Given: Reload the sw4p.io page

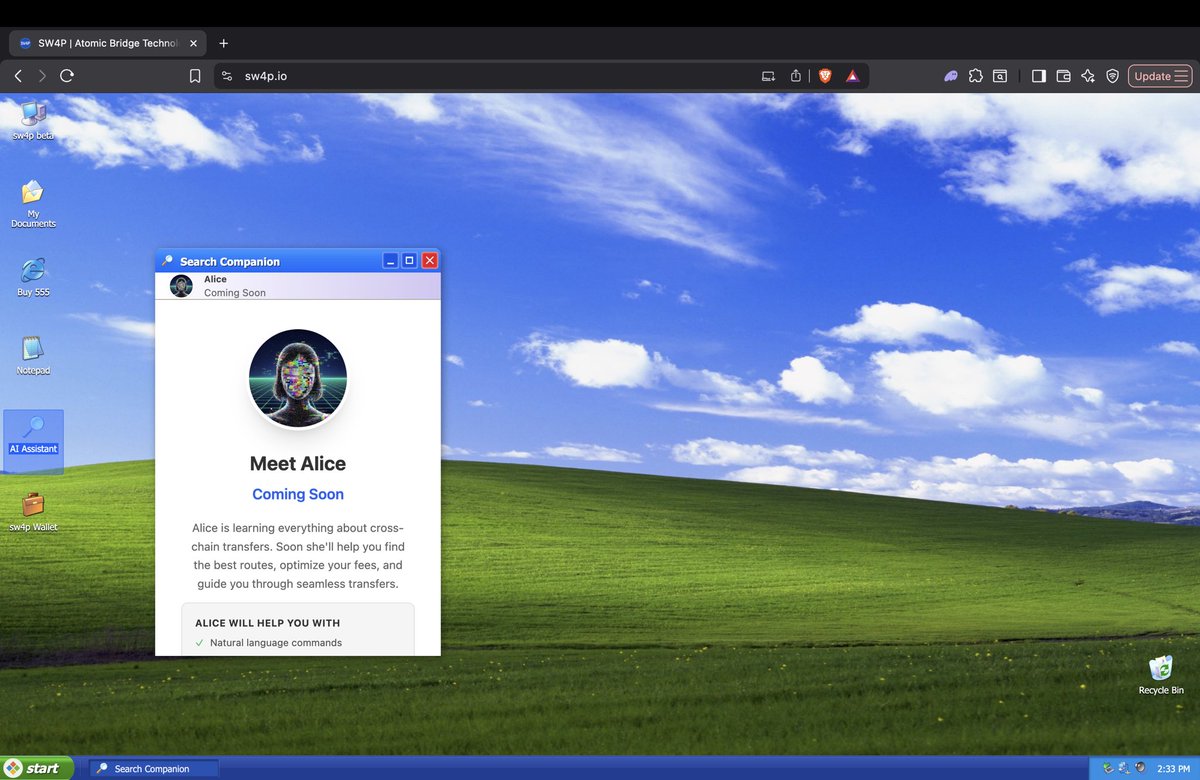Looking at the screenshot, I should pyautogui.click(x=67, y=76).
